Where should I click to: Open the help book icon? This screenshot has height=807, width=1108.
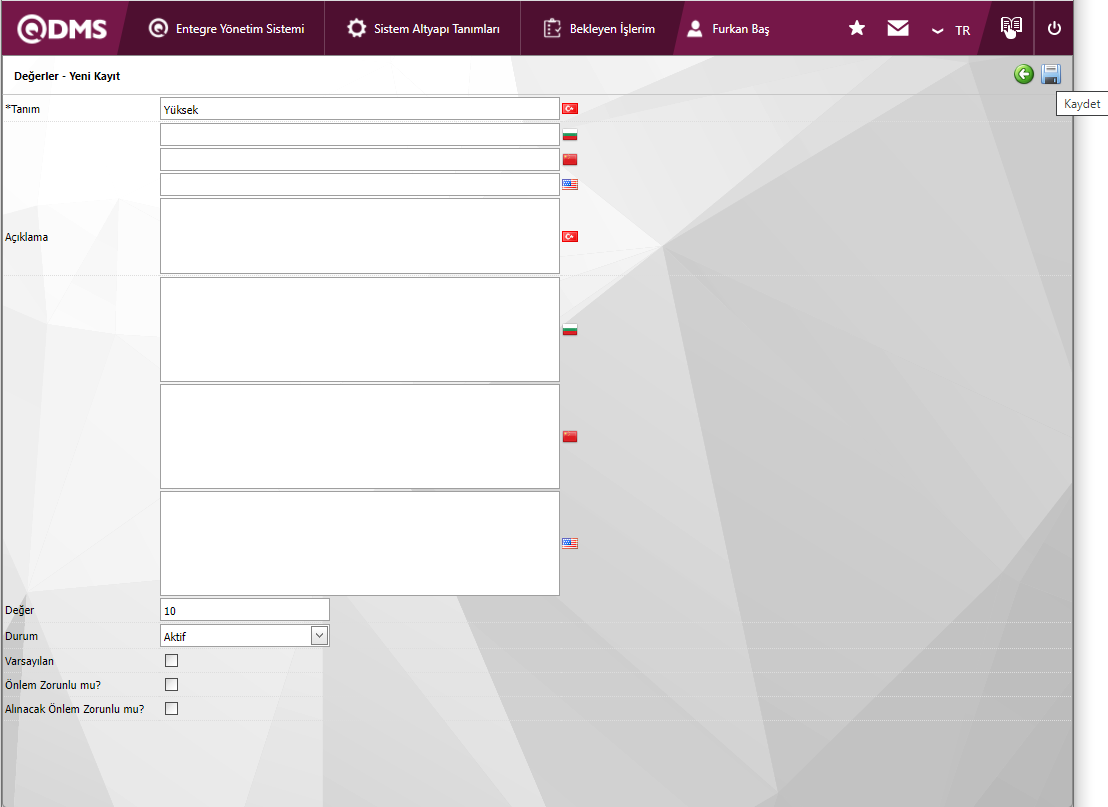coord(1011,28)
